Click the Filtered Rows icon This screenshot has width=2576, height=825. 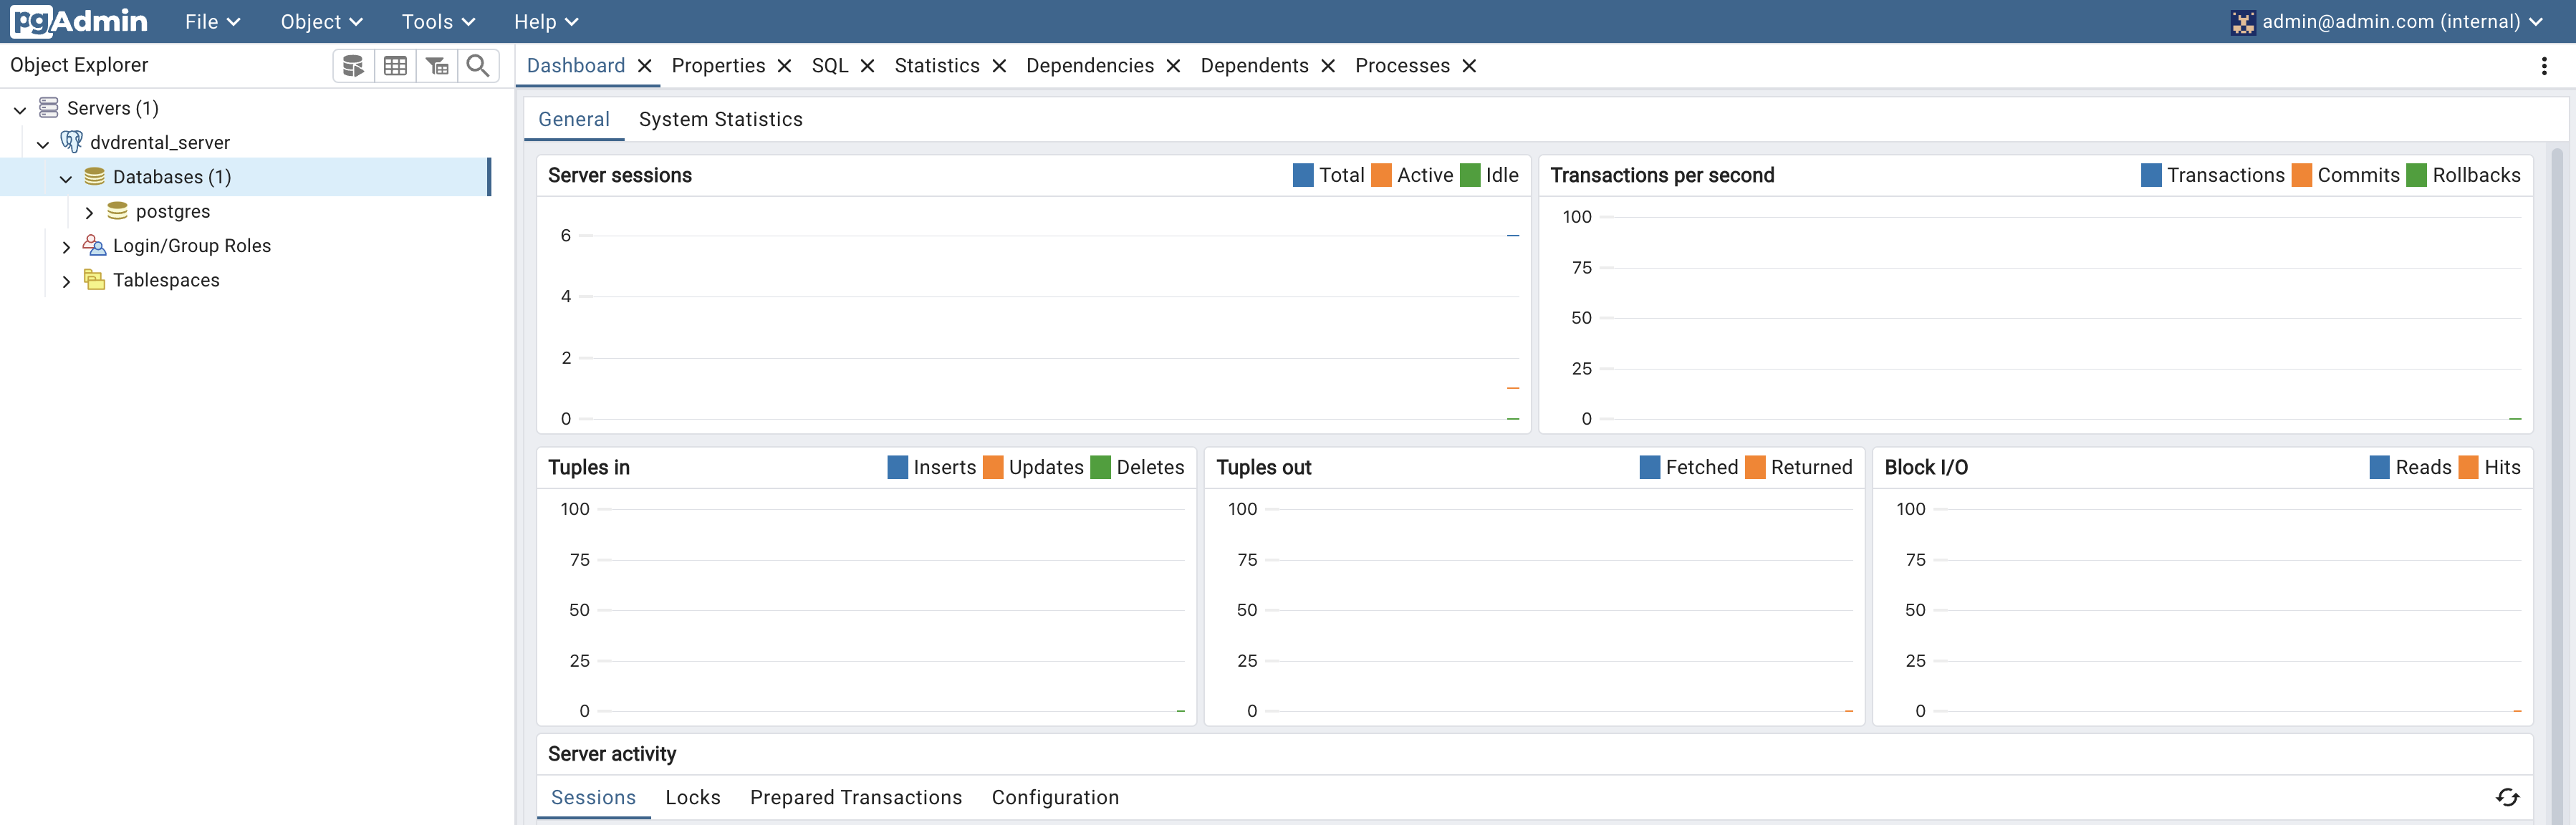tap(437, 66)
